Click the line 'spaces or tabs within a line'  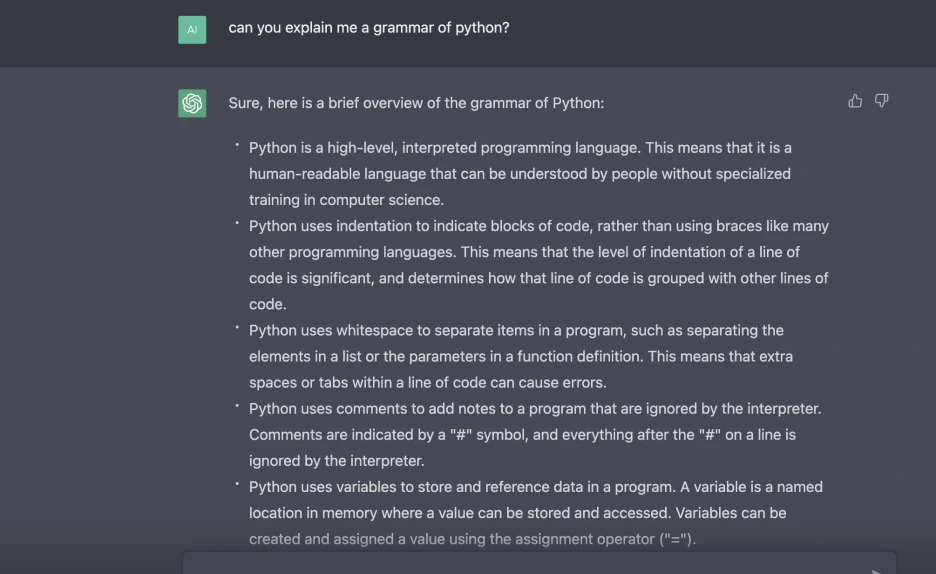427,382
